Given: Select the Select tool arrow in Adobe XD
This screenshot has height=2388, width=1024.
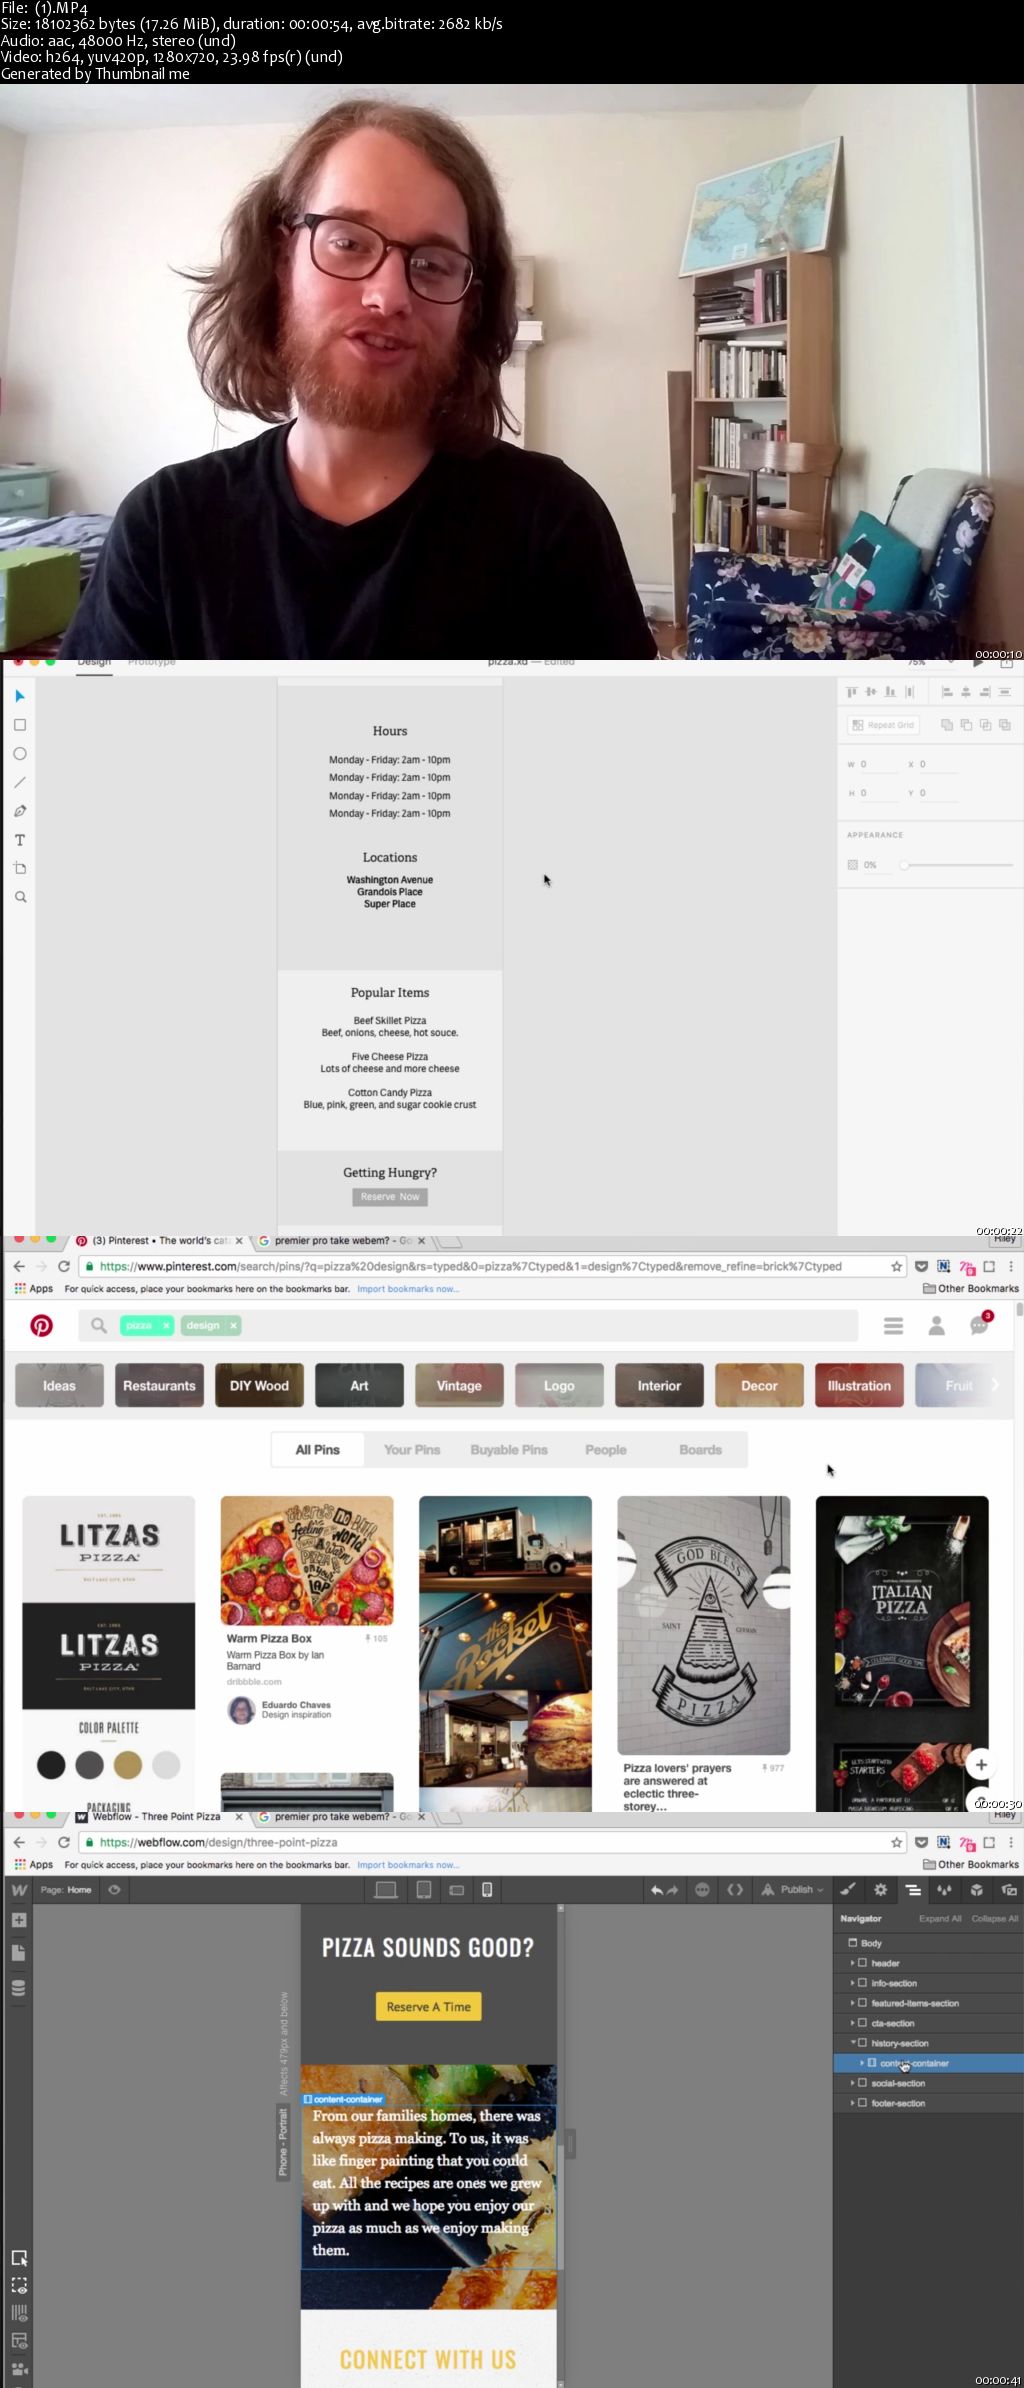Looking at the screenshot, I should coord(19,696).
